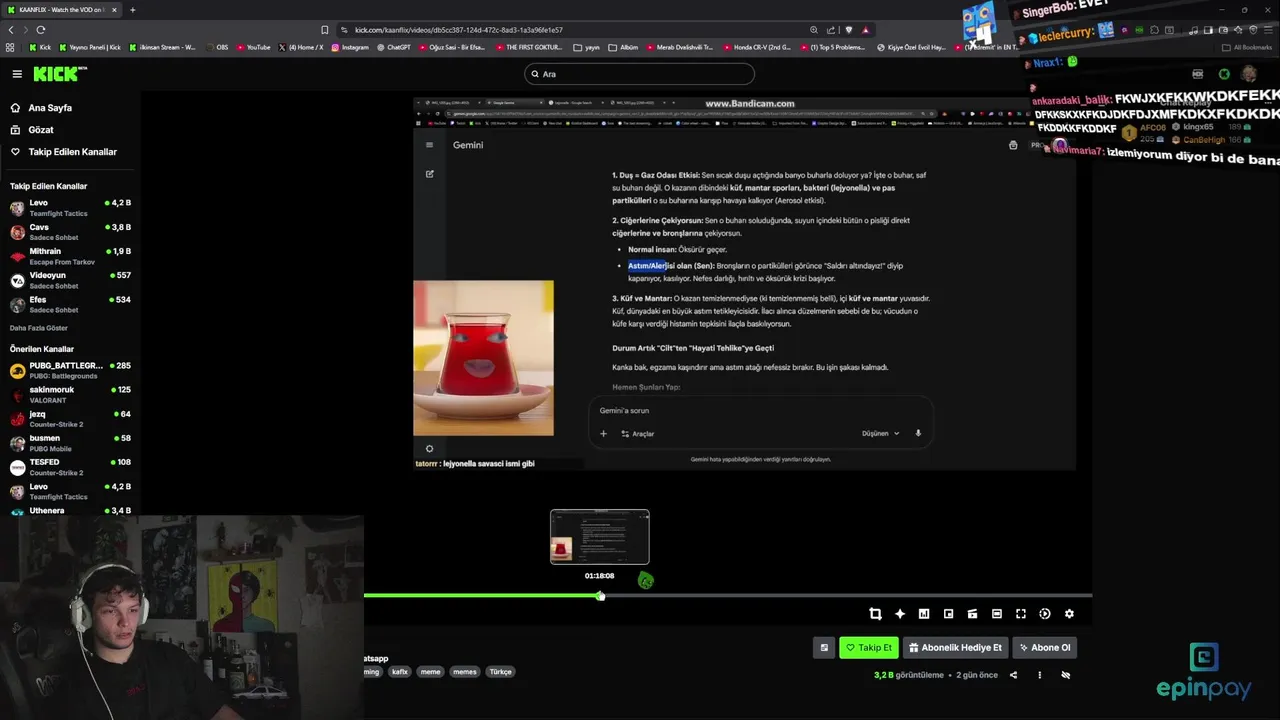Image resolution: width=1280 pixels, height=720 pixels.
Task: Open the sakinmoruk VALORANT channel
Action: 70,395
